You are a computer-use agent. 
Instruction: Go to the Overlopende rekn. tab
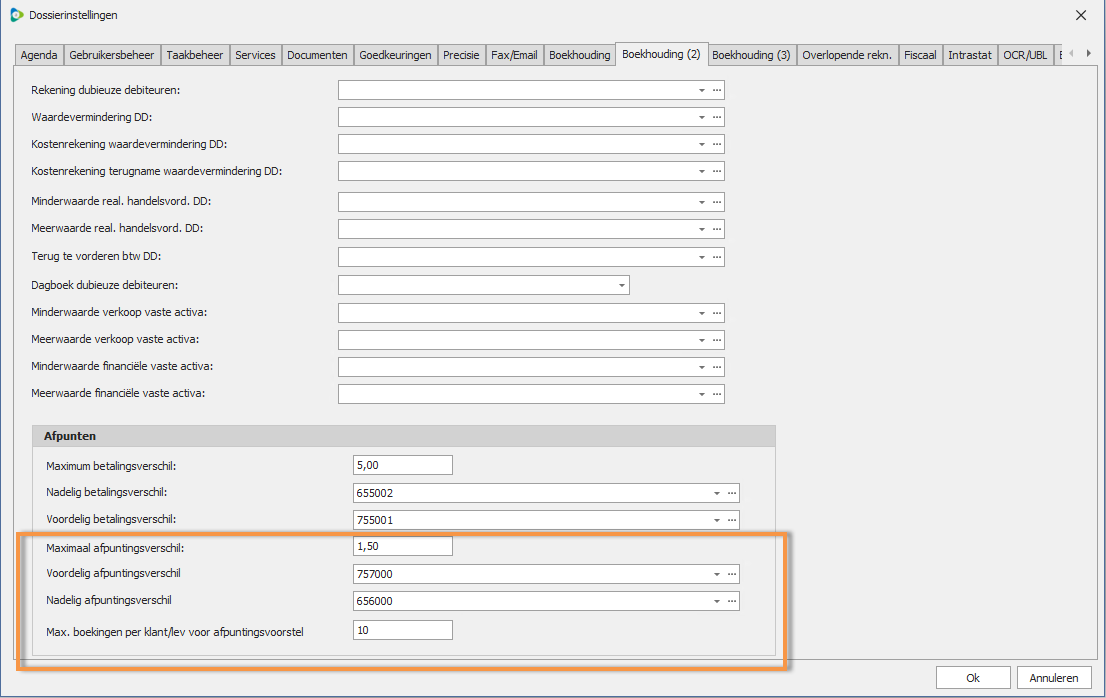tap(847, 55)
